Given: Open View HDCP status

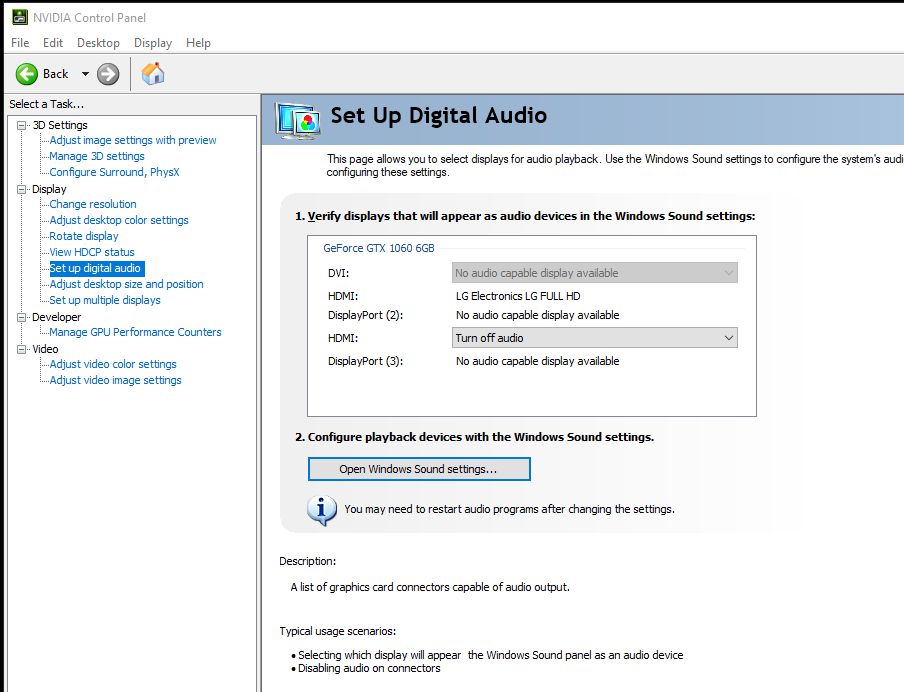Looking at the screenshot, I should tap(92, 252).
